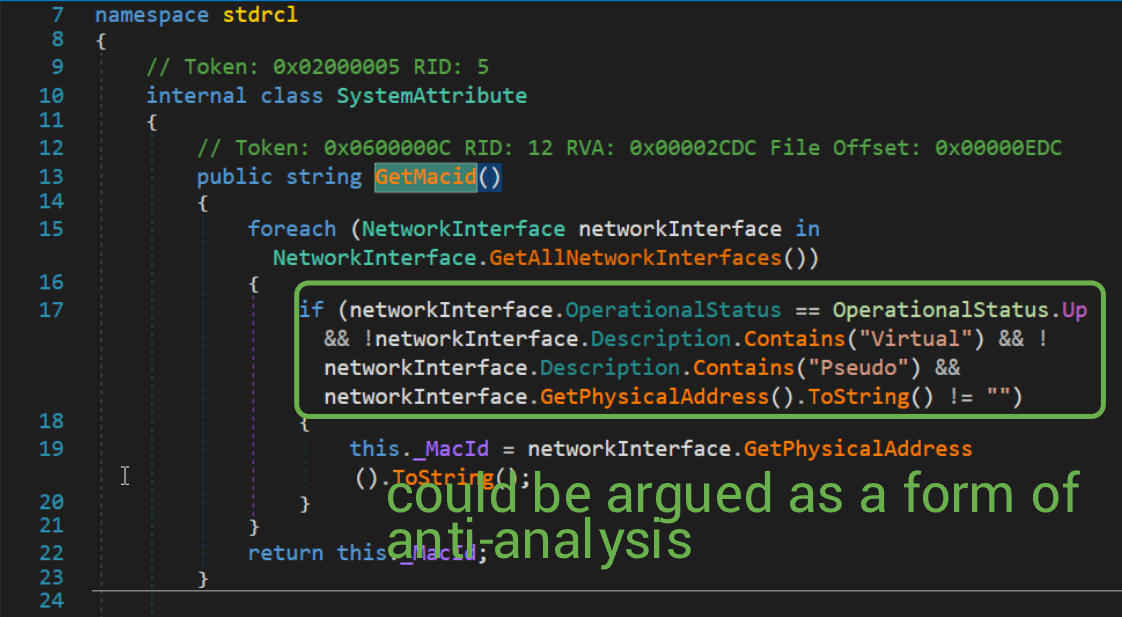Viewport: 1122px width, 617px height.
Task: Click line number 7 in the gutter
Action: click(57, 15)
